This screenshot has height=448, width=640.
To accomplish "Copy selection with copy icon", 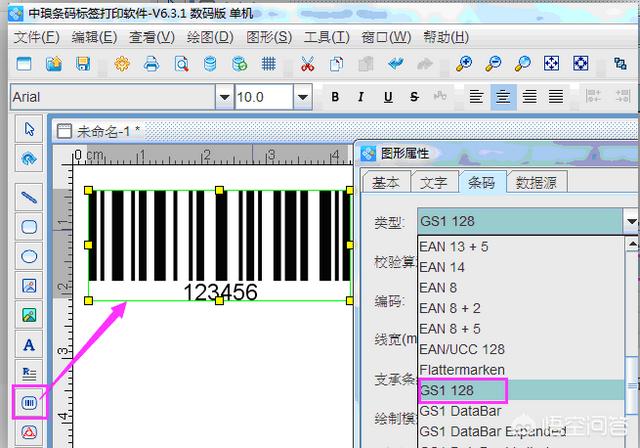I will coord(336,64).
